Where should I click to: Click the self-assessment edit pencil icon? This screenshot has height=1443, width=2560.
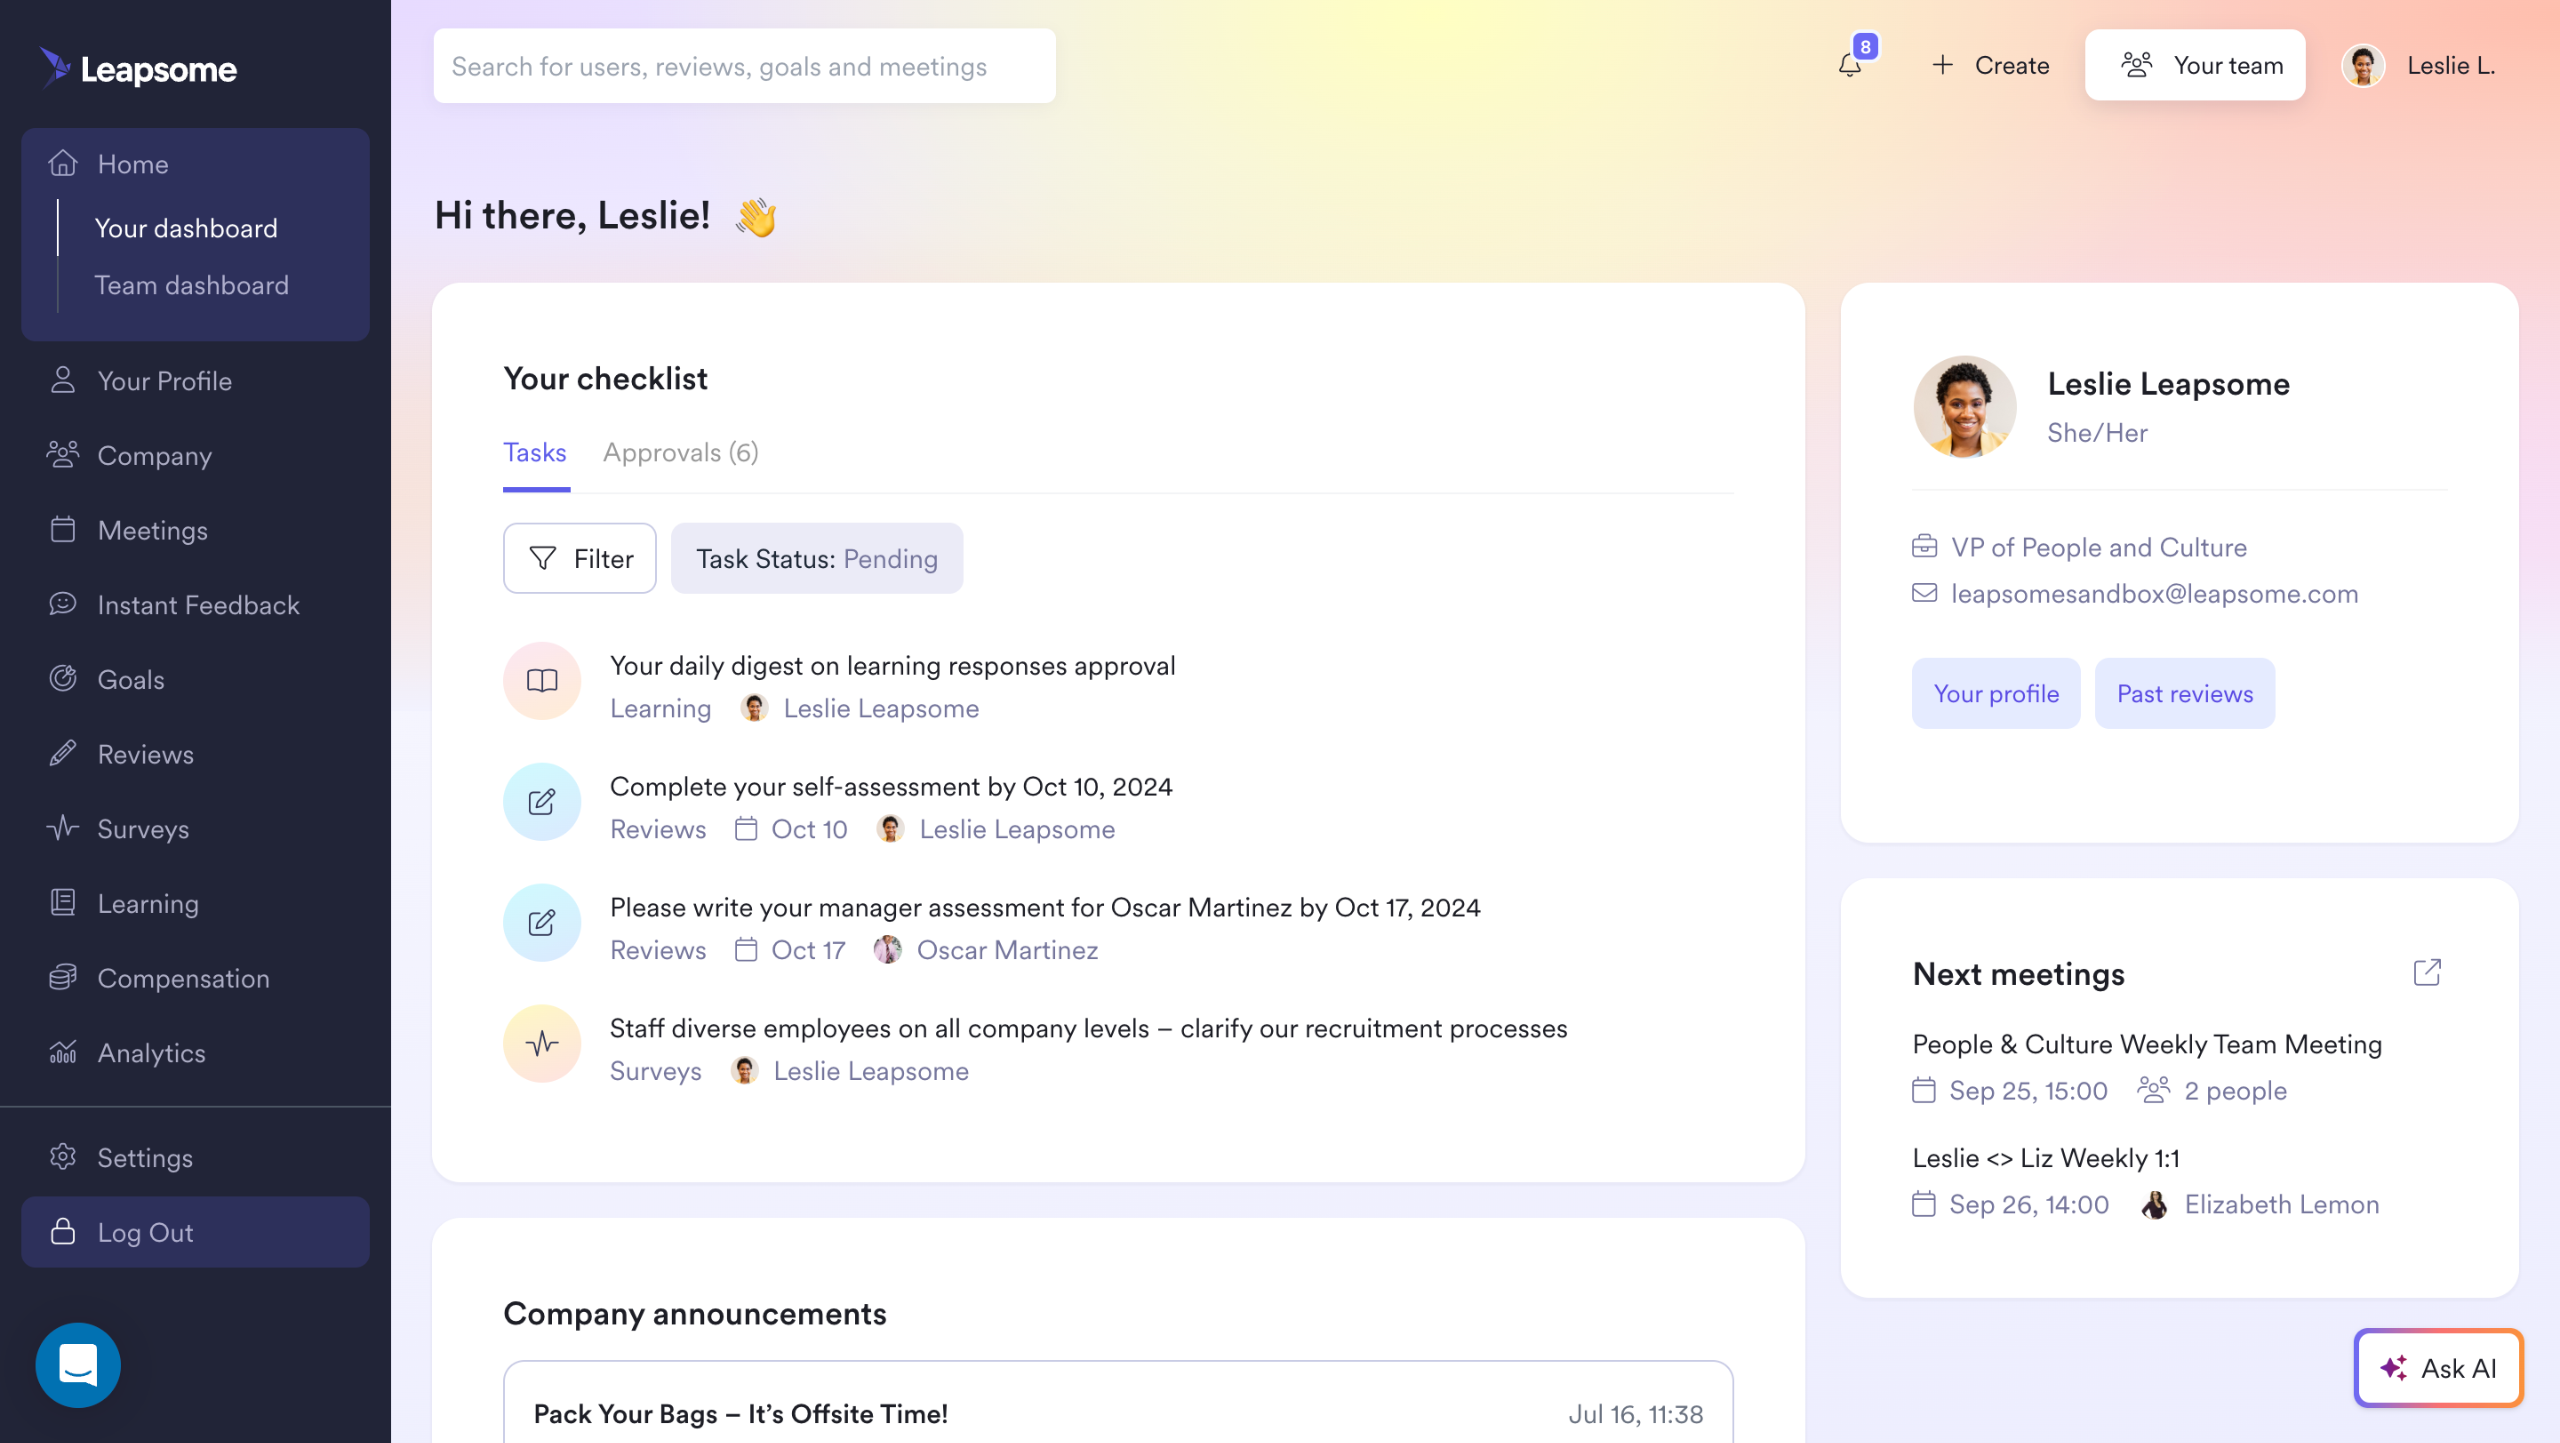coord(541,802)
